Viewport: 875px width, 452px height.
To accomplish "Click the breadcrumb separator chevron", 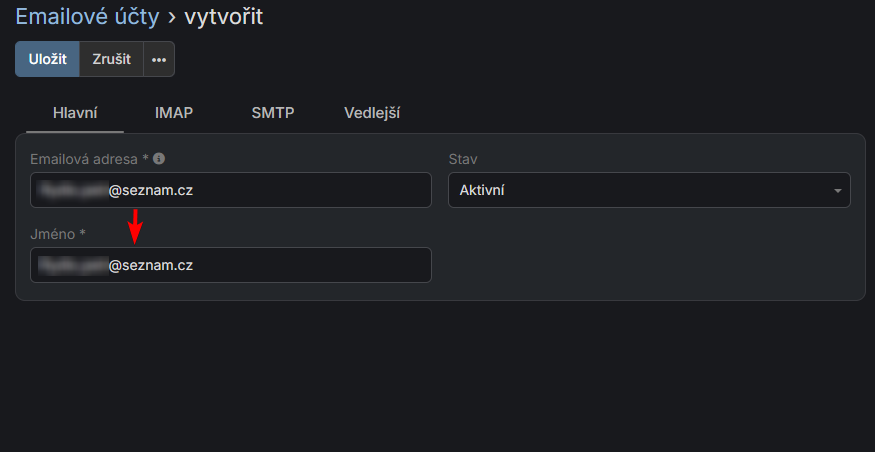I will (171, 17).
